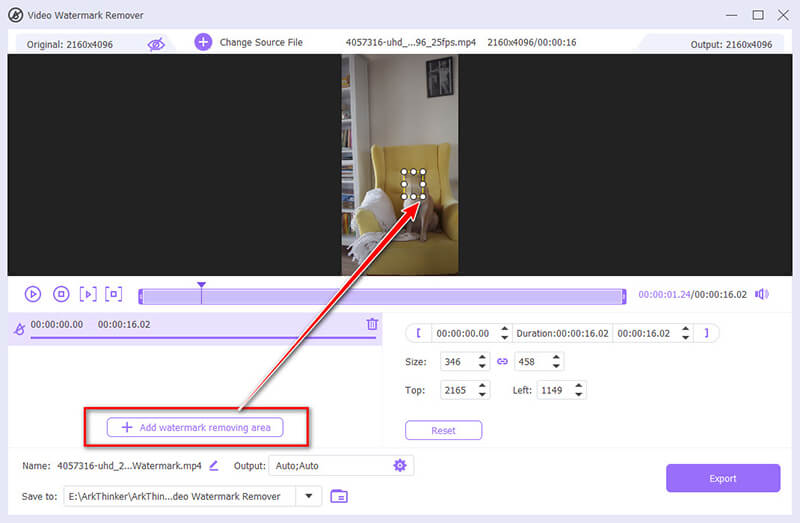
Task: Click the timeline playhead marker
Action: 202,285
